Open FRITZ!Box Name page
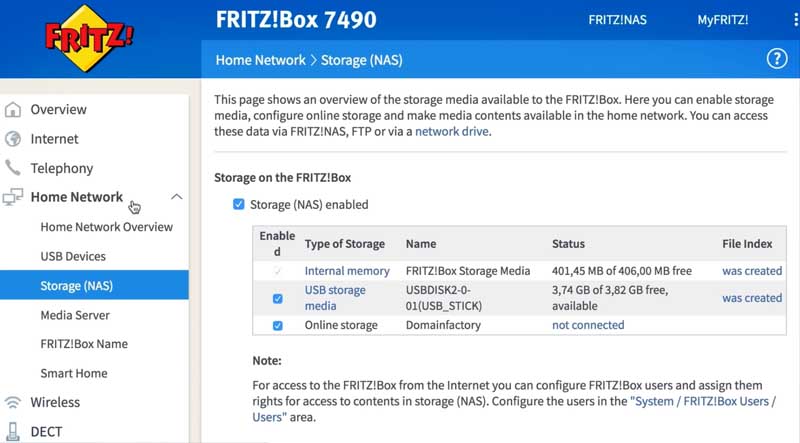The width and height of the screenshot is (800, 443). click(84, 344)
